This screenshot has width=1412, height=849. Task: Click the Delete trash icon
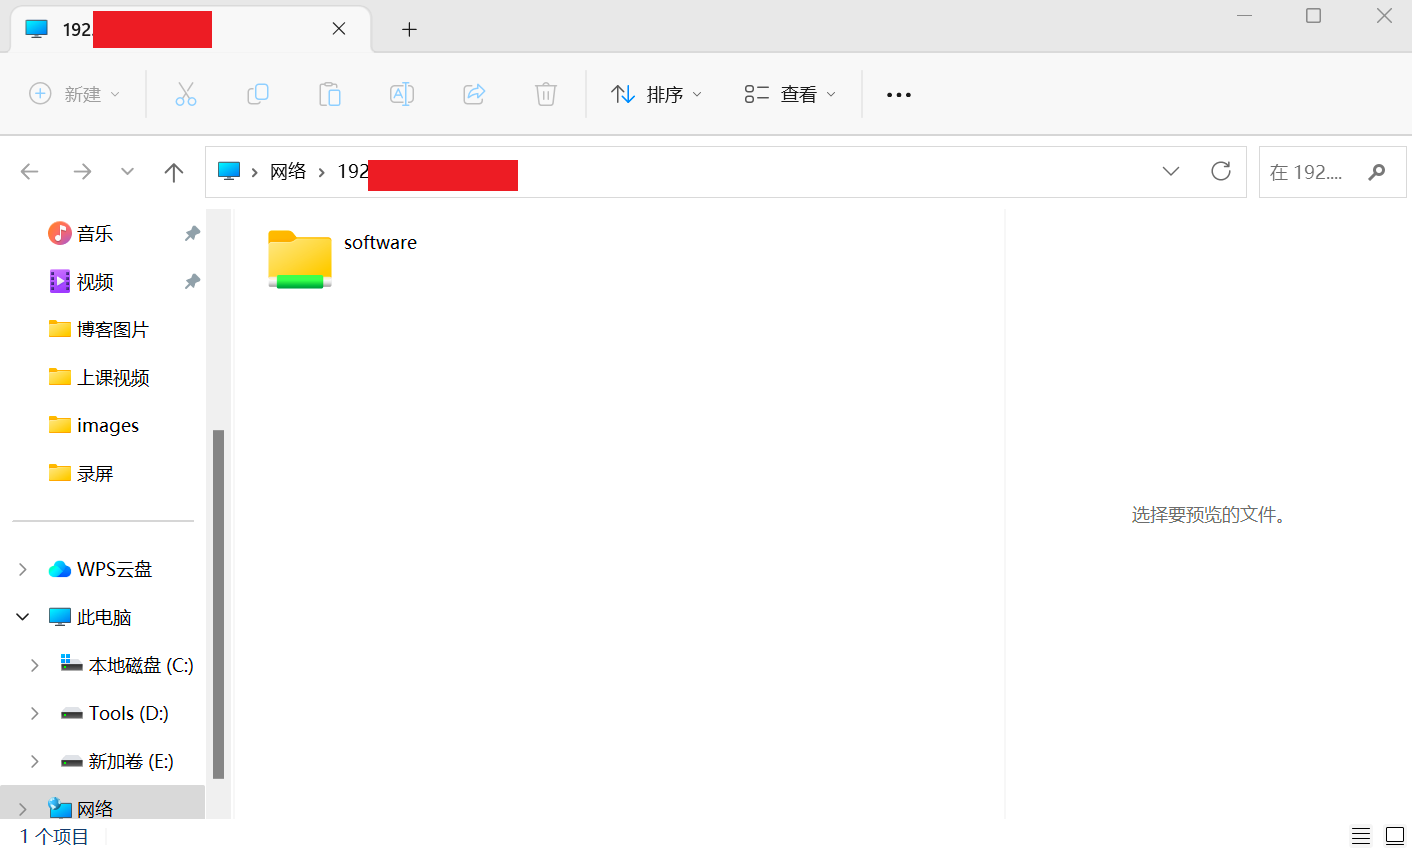pyautogui.click(x=546, y=94)
